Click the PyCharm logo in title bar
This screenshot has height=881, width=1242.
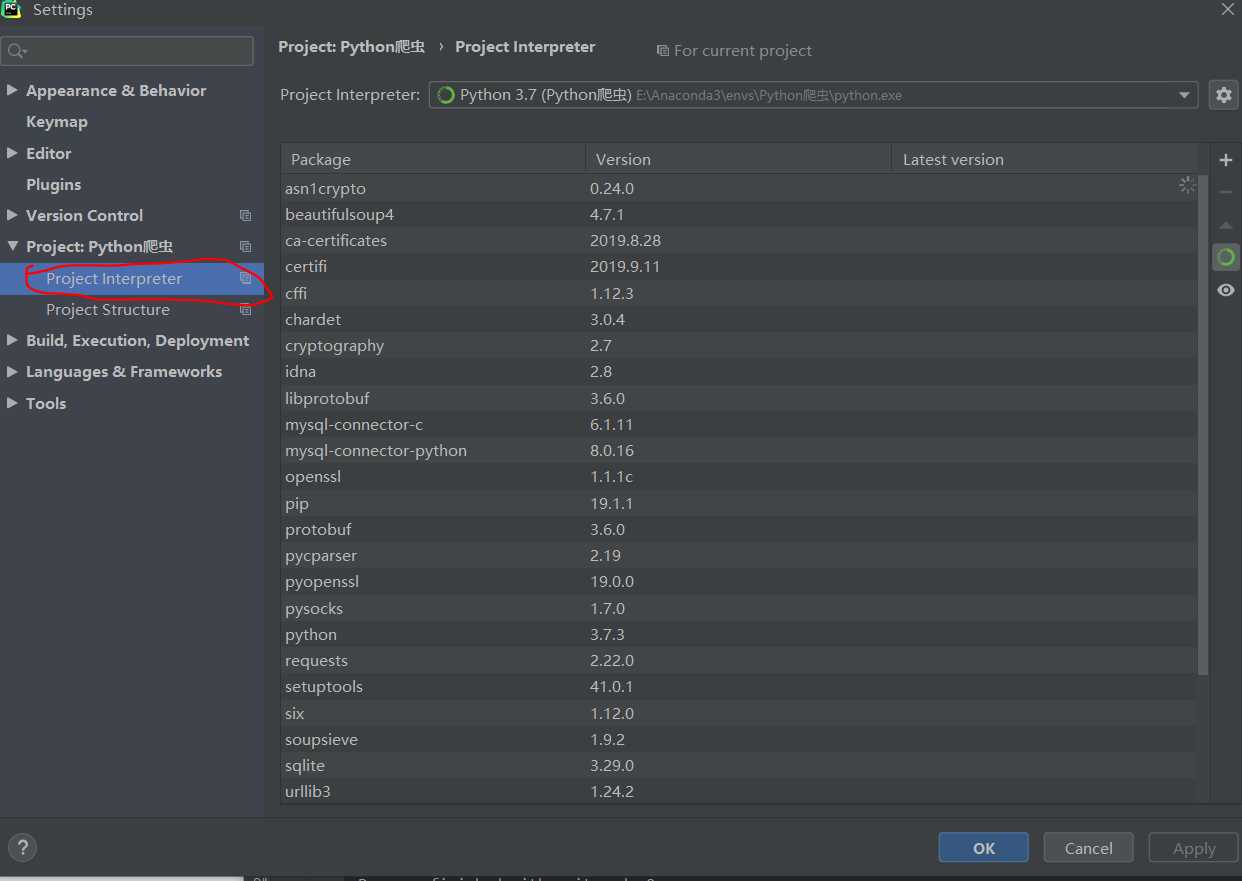coord(12,9)
